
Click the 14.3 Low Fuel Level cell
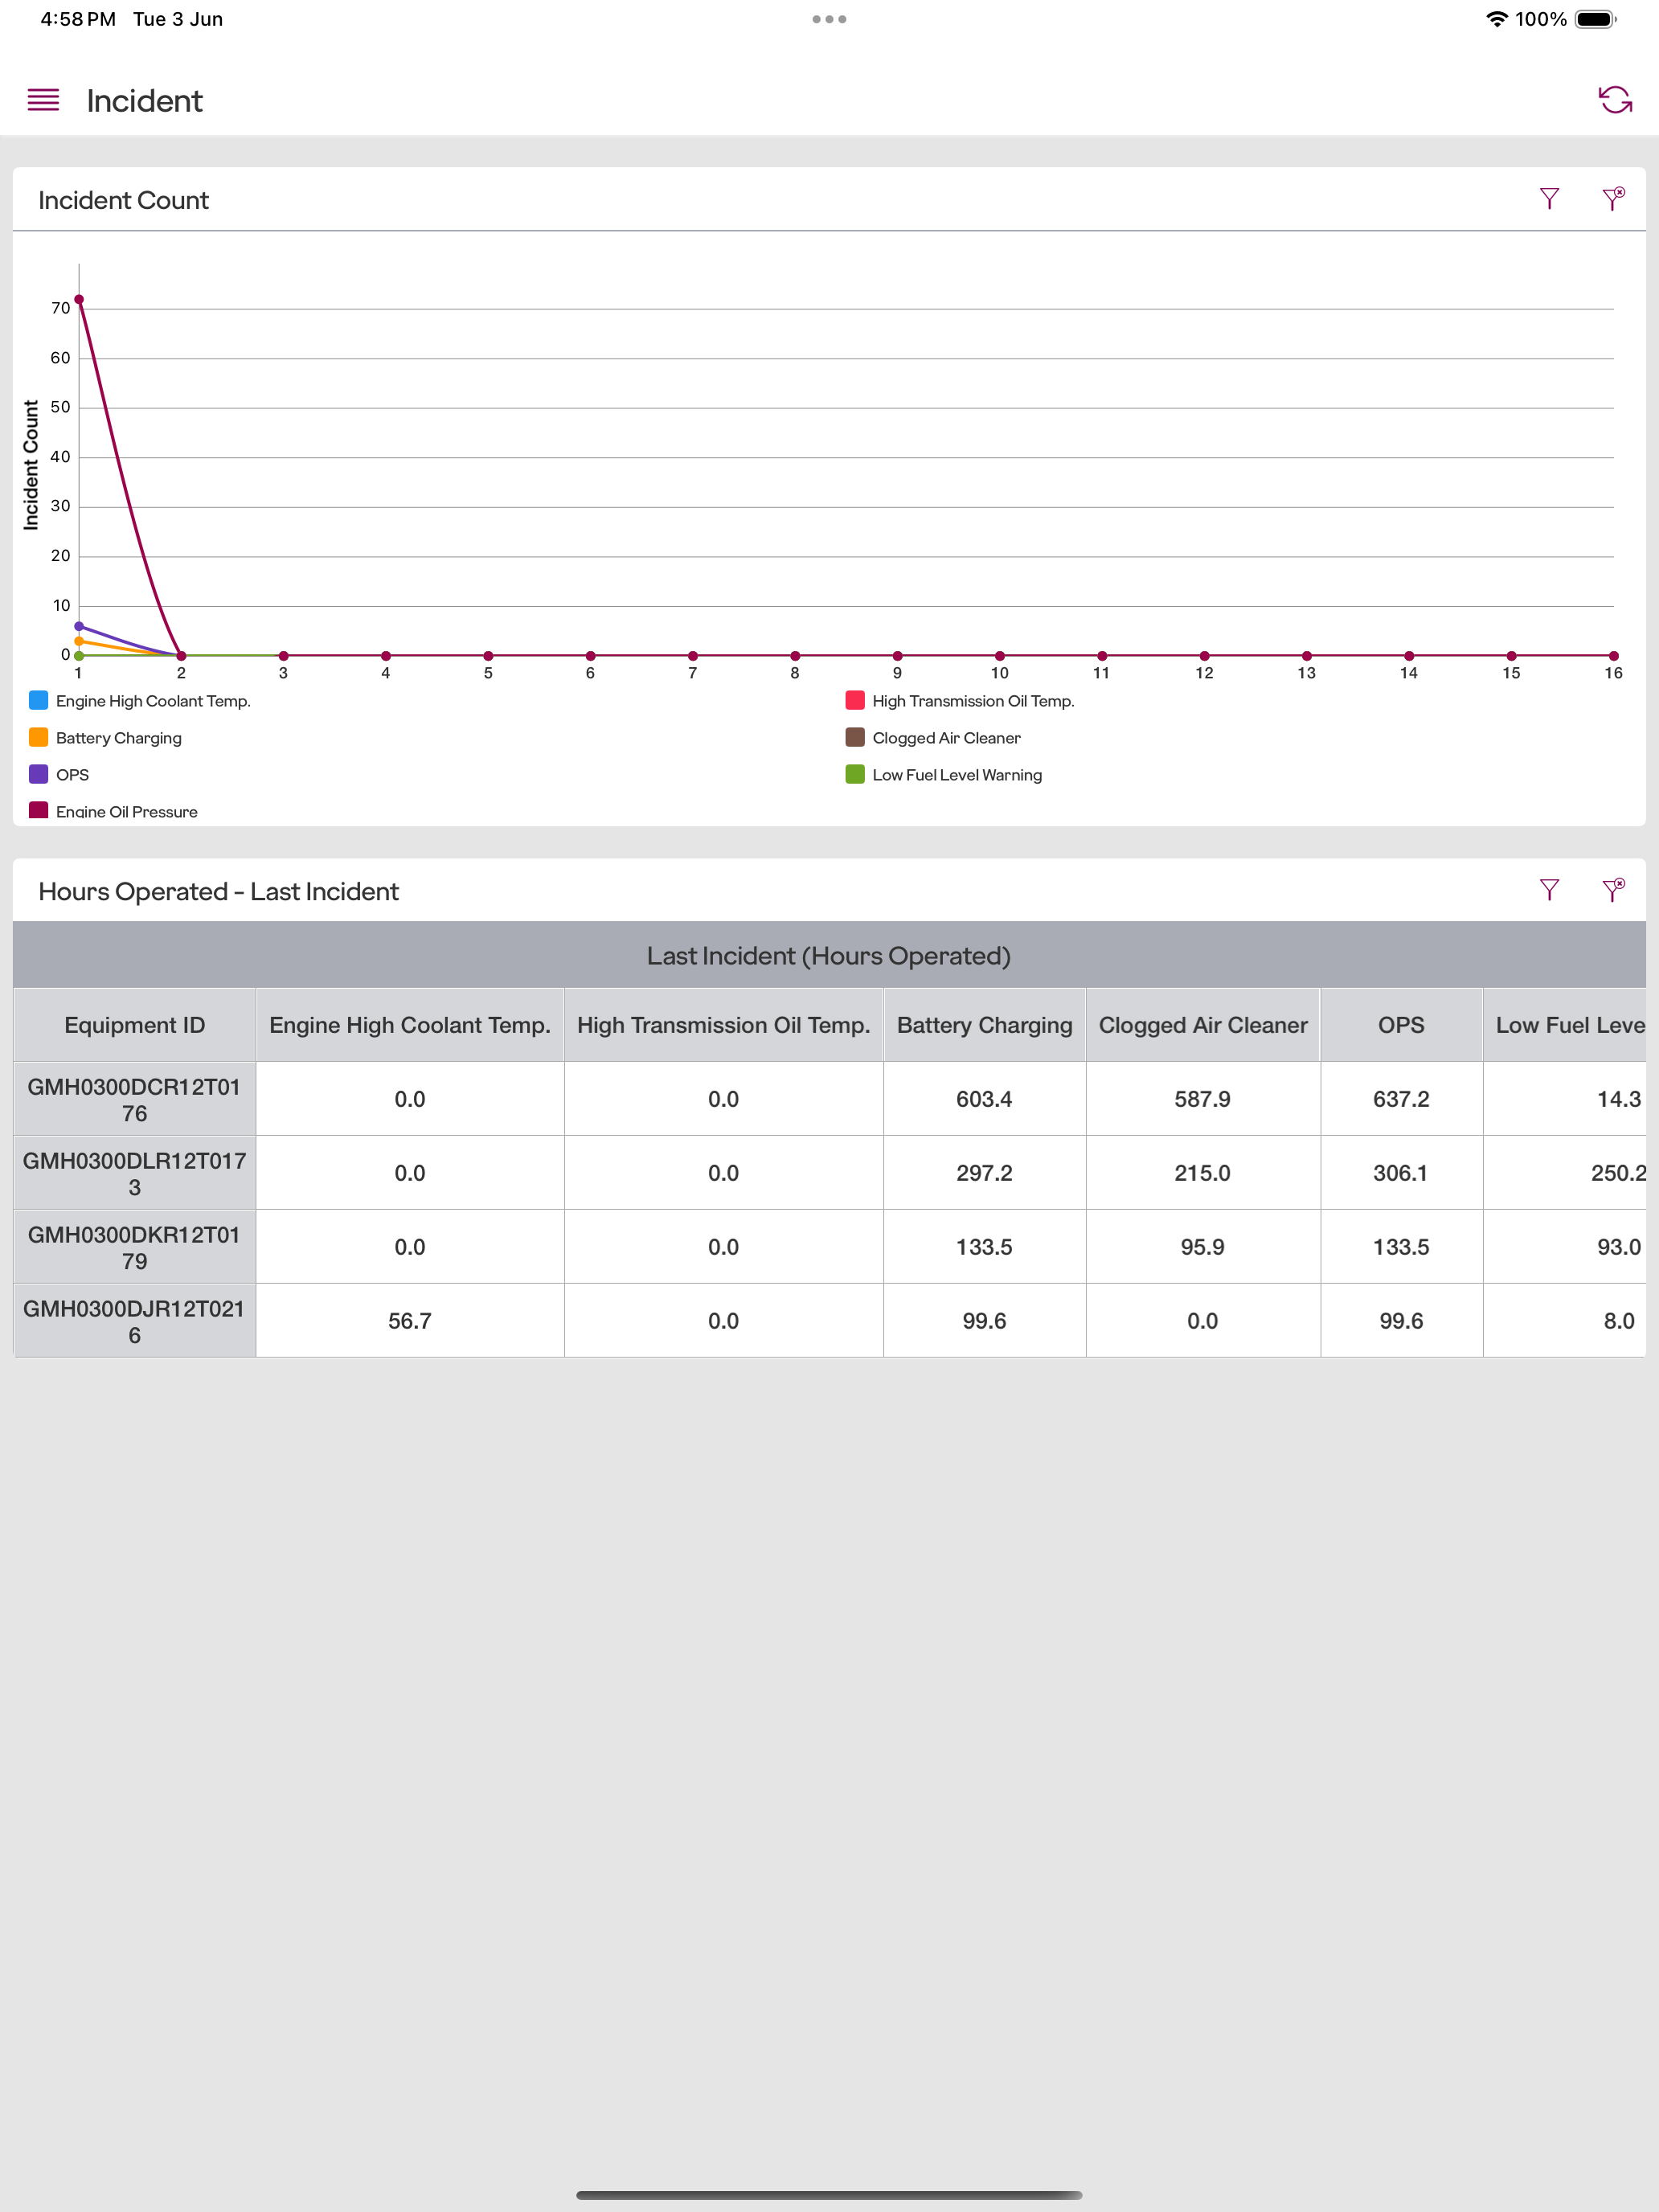tap(1565, 1099)
